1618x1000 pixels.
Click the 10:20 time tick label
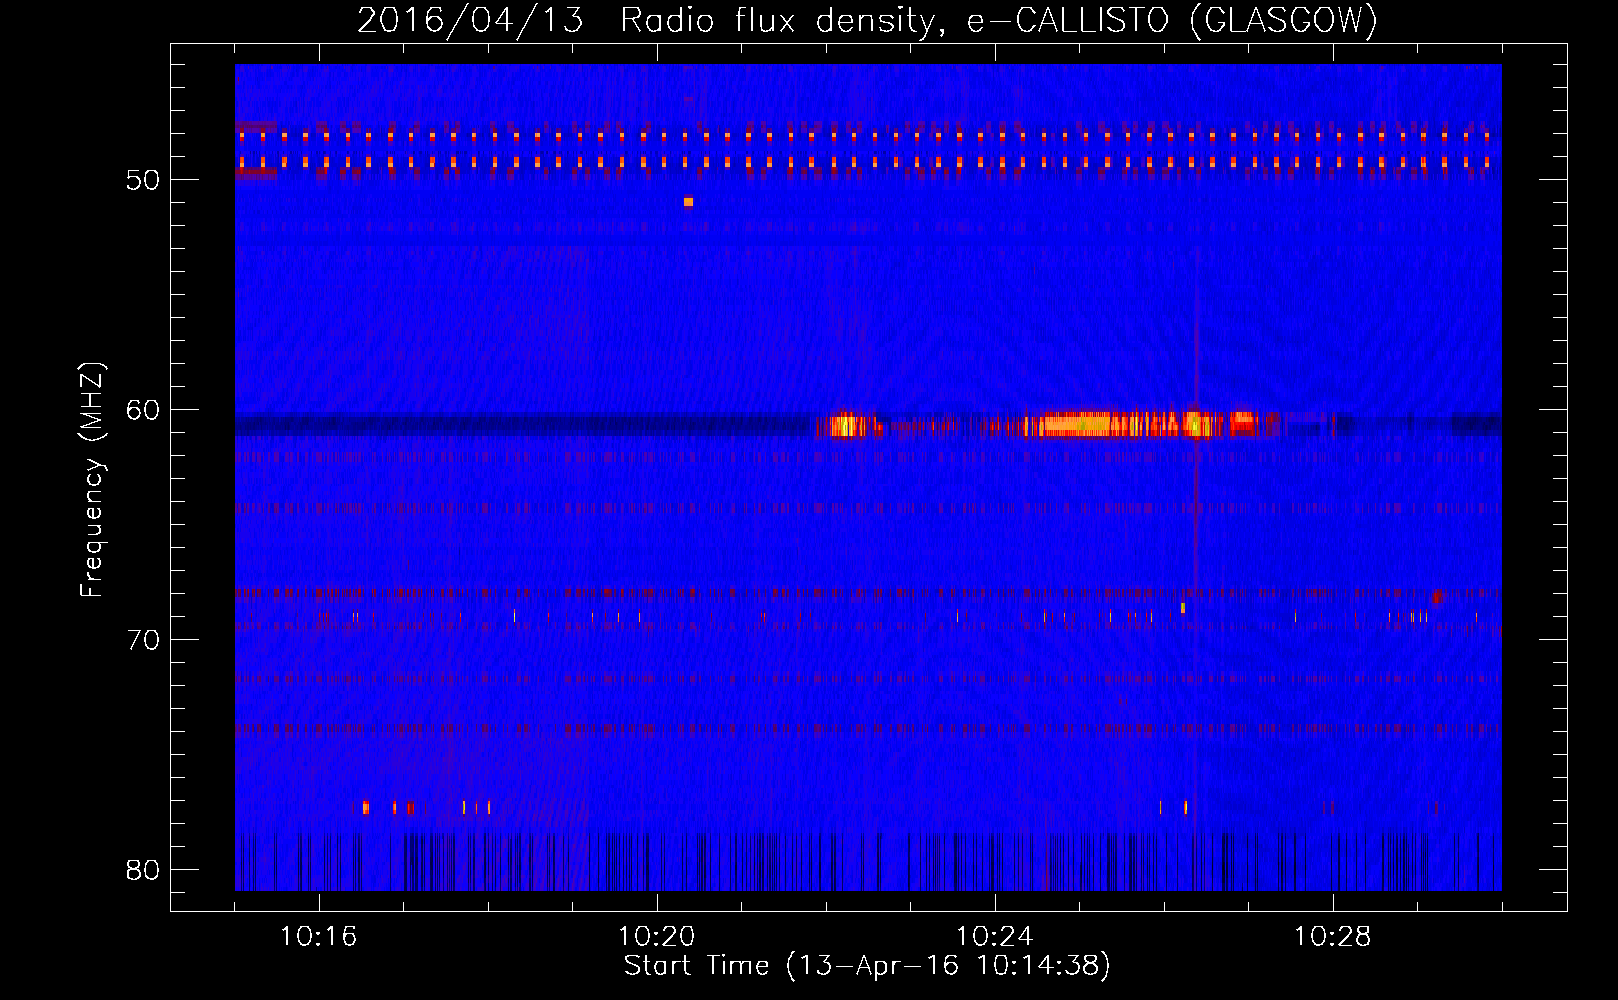tap(657, 937)
